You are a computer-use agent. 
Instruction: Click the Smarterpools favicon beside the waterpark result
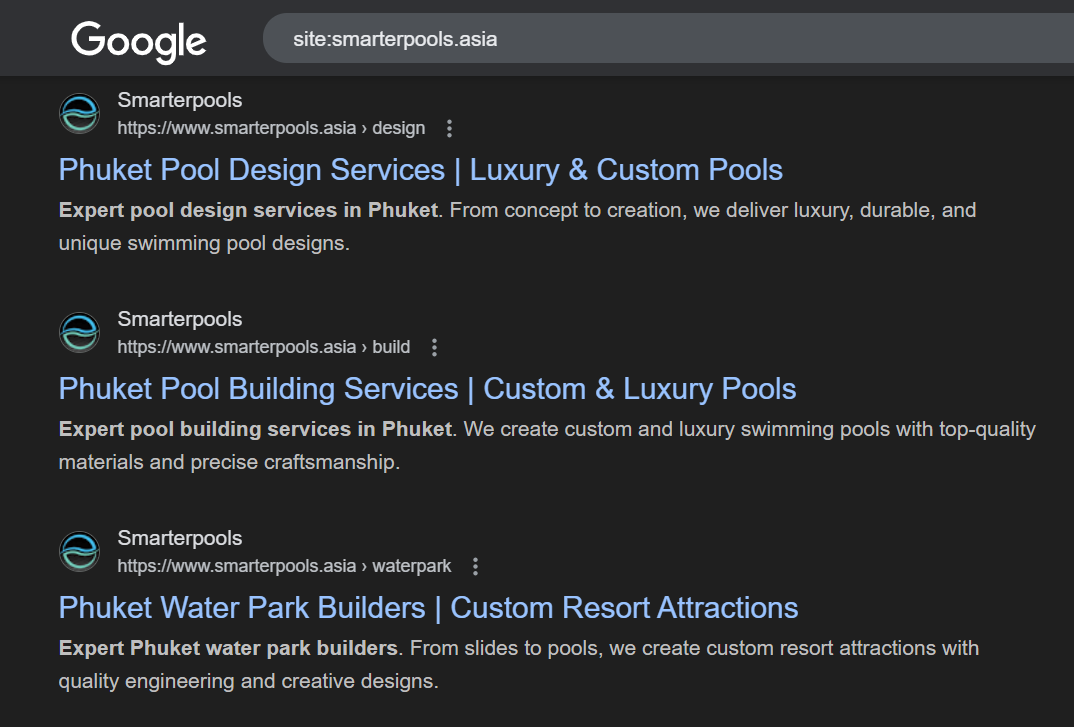pos(80,552)
